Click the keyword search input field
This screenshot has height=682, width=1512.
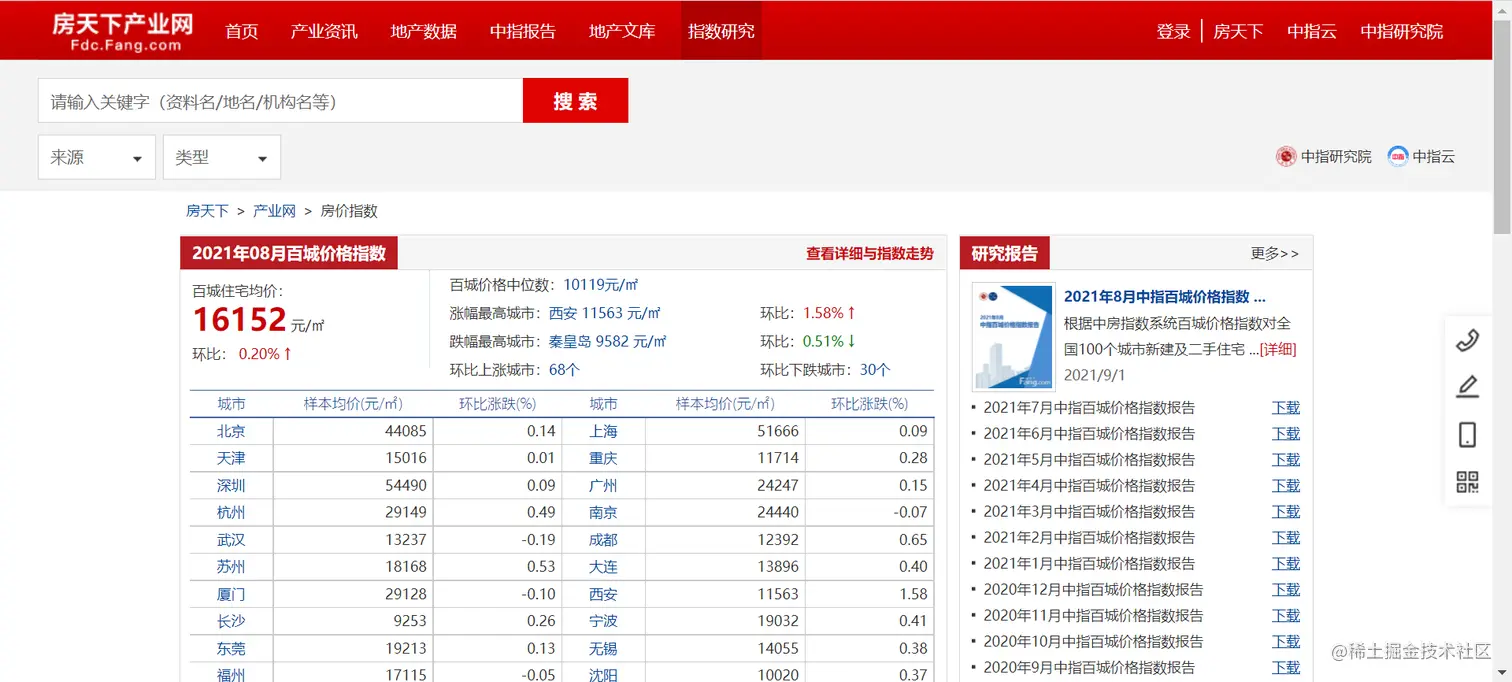280,100
